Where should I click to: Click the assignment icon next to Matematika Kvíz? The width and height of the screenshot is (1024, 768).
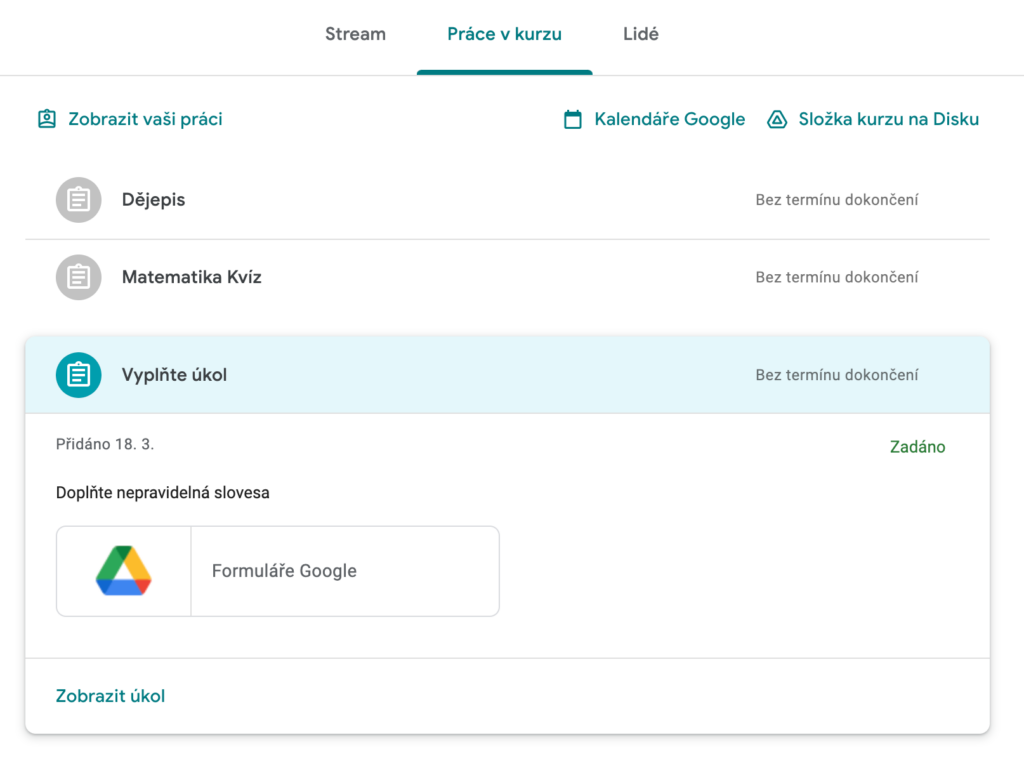click(x=78, y=277)
